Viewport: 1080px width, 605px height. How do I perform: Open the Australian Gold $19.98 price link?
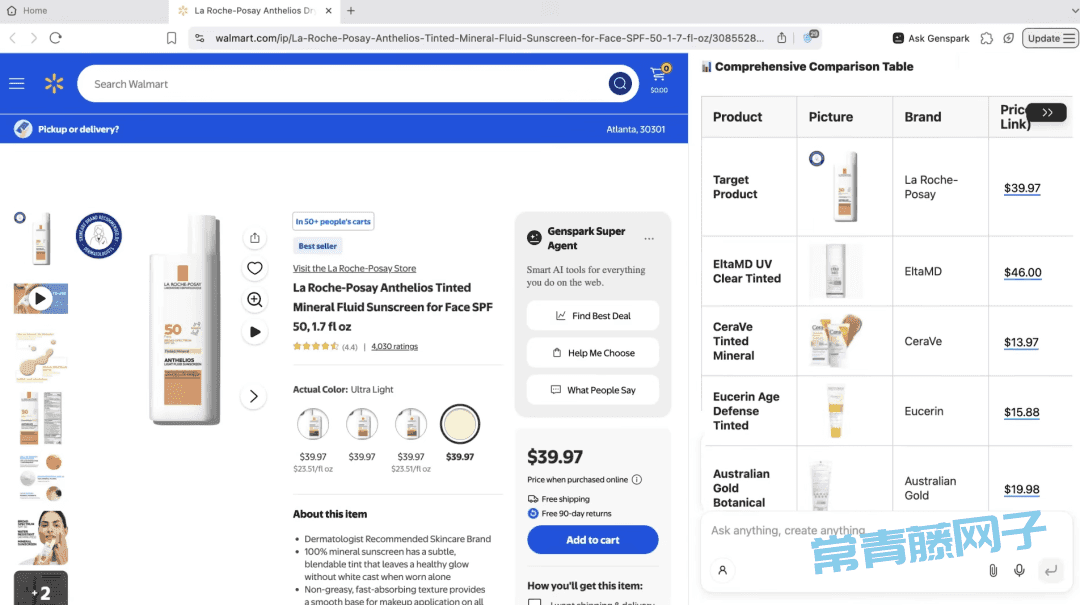(x=1021, y=489)
